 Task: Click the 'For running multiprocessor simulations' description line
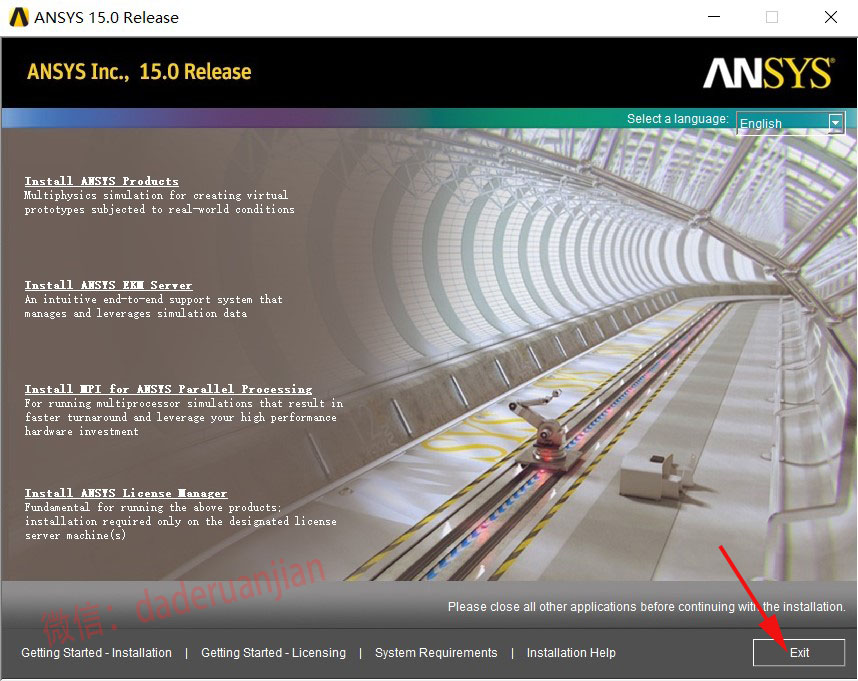pos(184,403)
